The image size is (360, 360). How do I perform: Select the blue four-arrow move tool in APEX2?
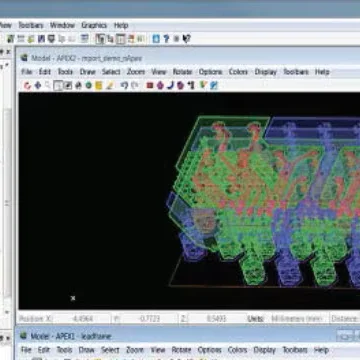[x=38, y=86]
